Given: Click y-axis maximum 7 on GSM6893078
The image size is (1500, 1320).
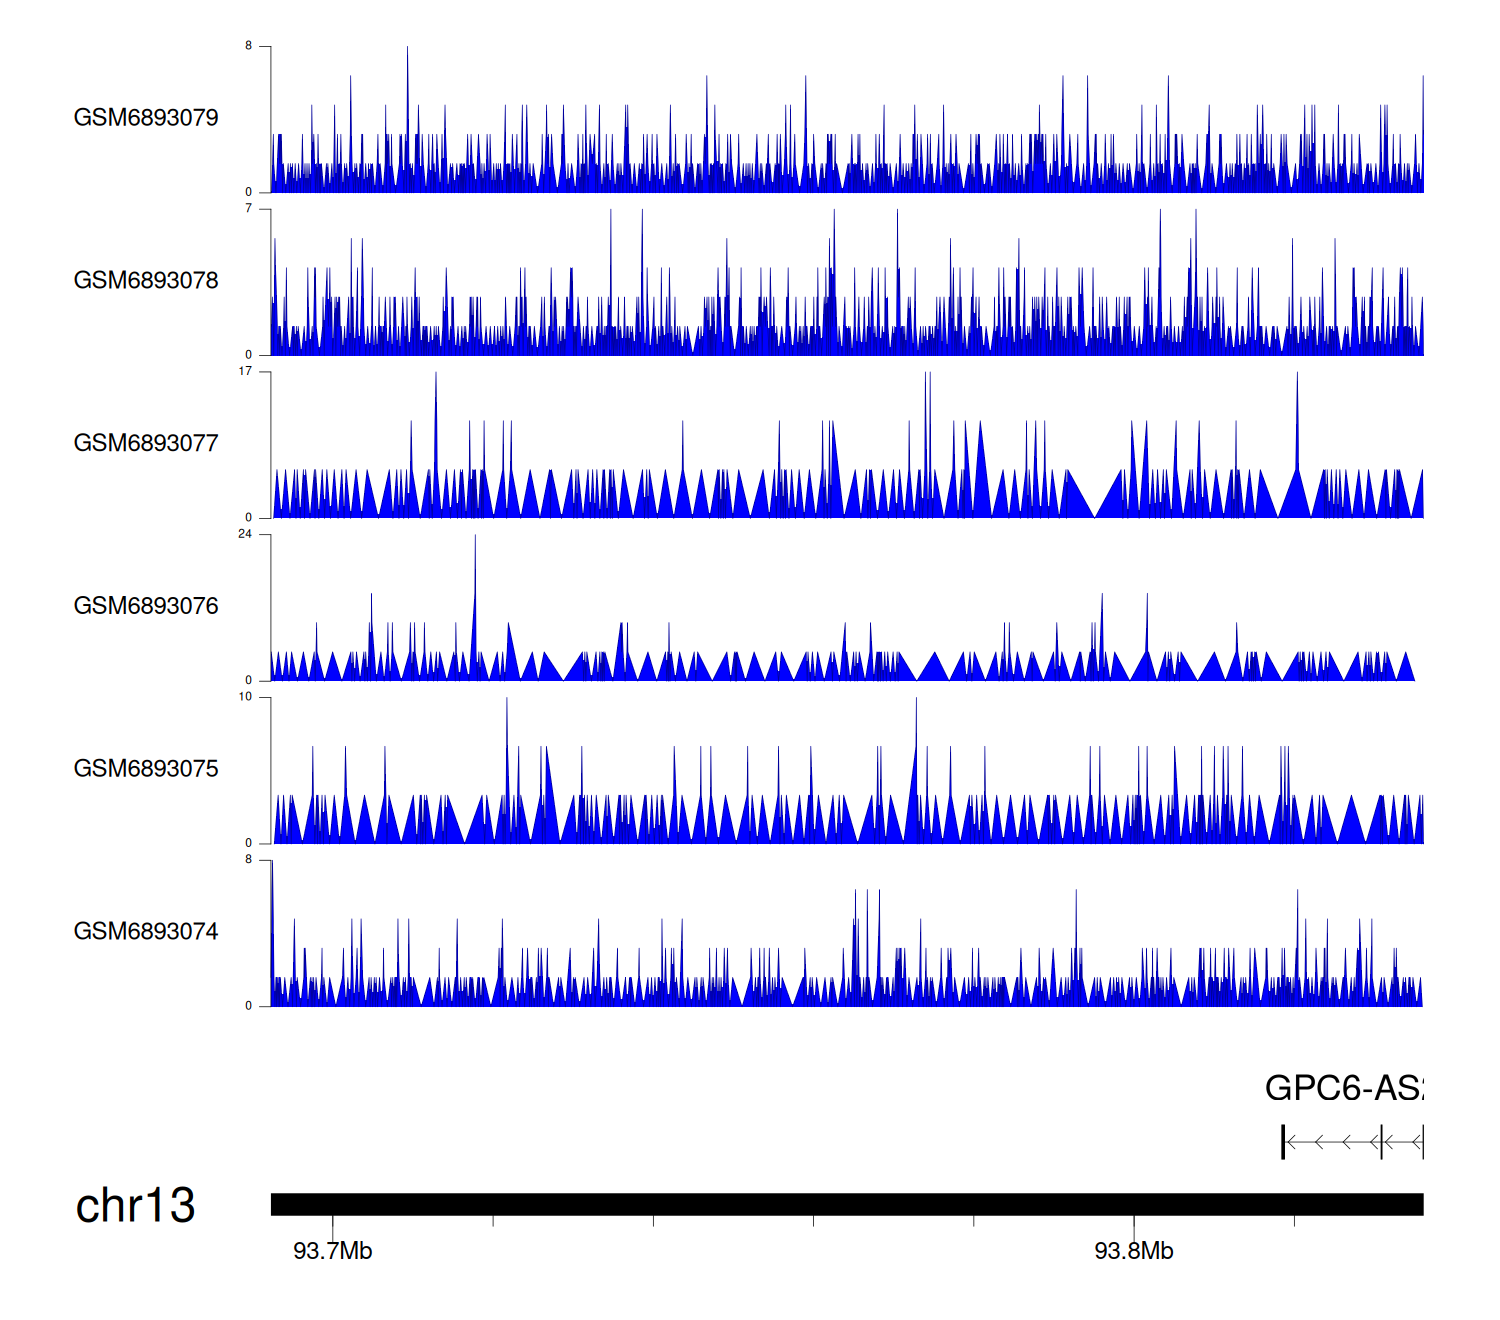Looking at the screenshot, I should [248, 209].
